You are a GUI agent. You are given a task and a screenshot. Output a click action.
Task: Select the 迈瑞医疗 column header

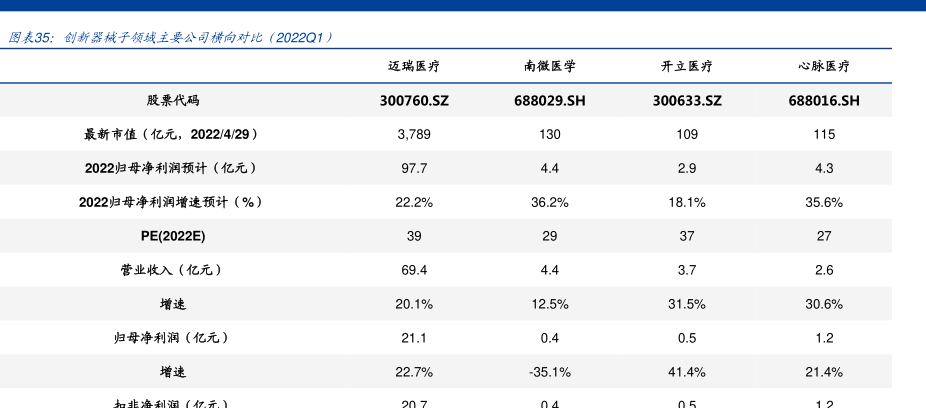pyautogui.click(x=414, y=67)
